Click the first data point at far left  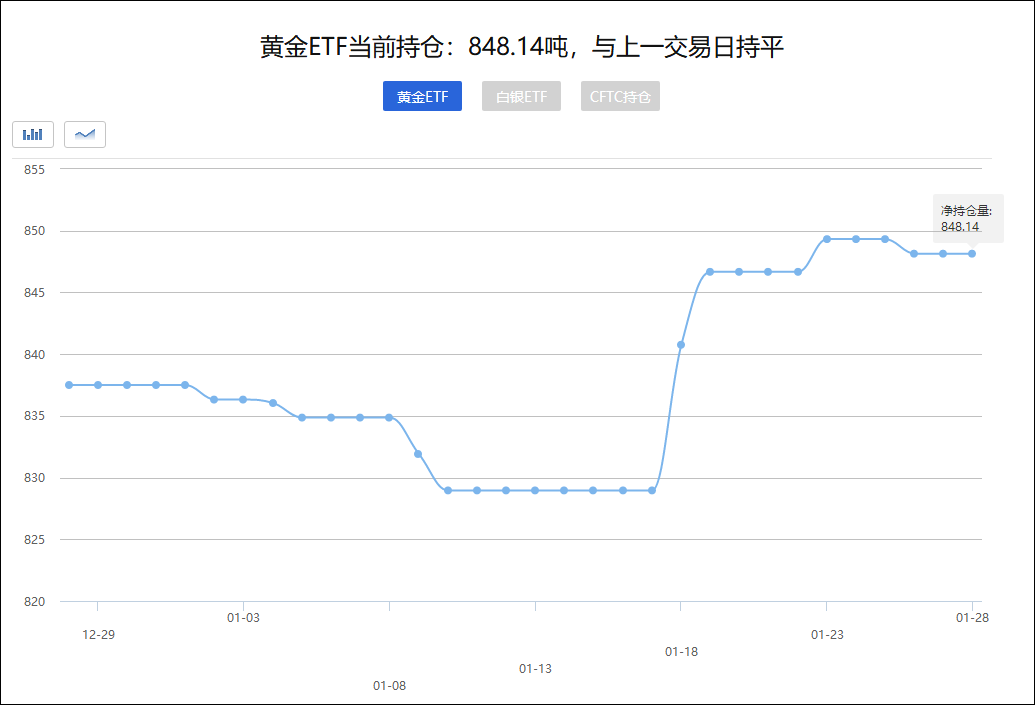point(69,385)
